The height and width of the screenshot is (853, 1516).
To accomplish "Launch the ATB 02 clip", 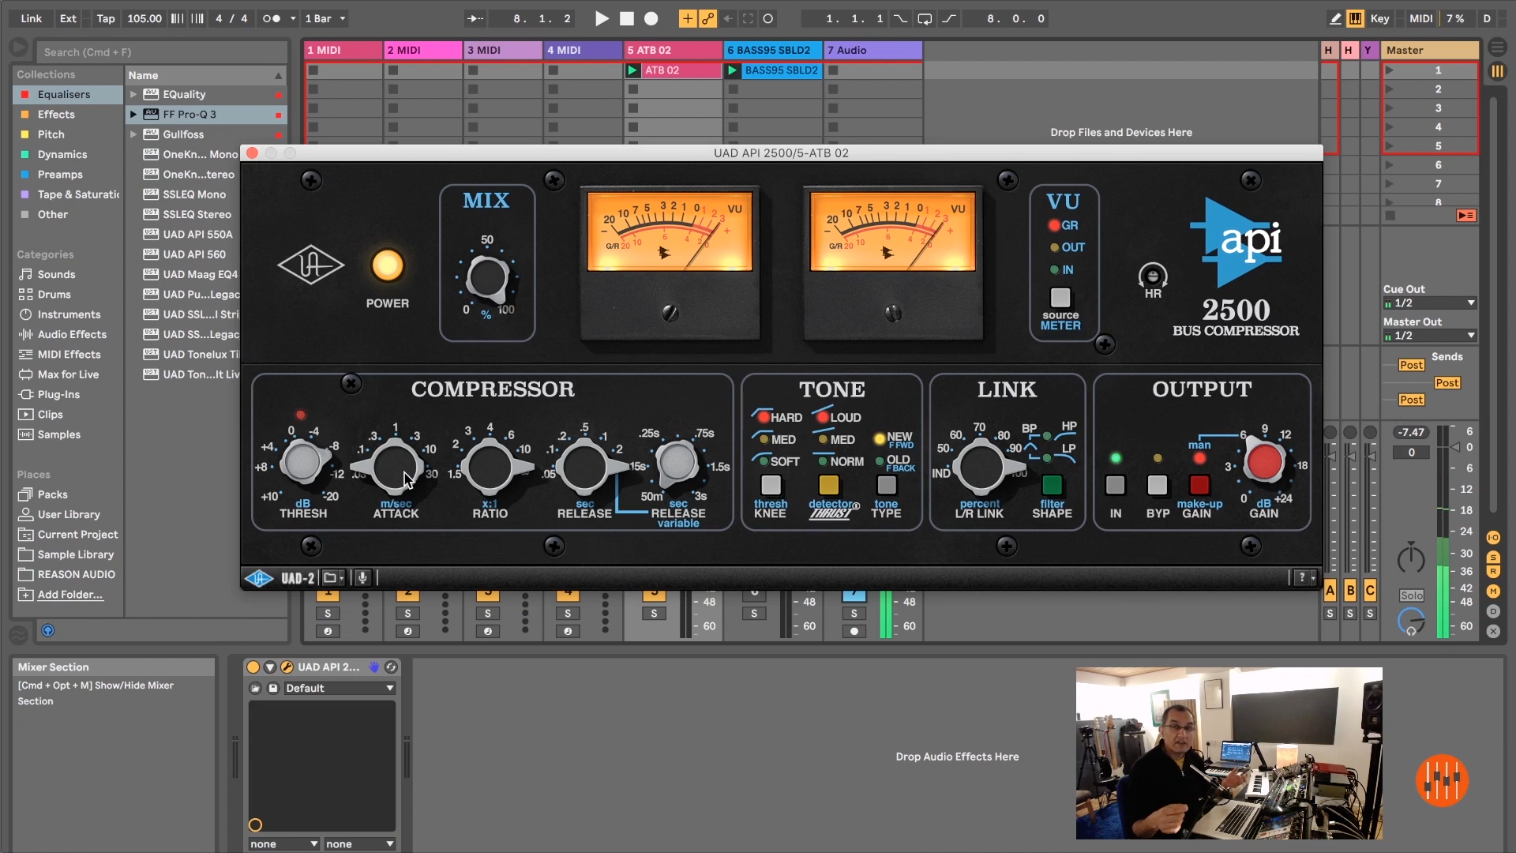I will pyautogui.click(x=632, y=70).
